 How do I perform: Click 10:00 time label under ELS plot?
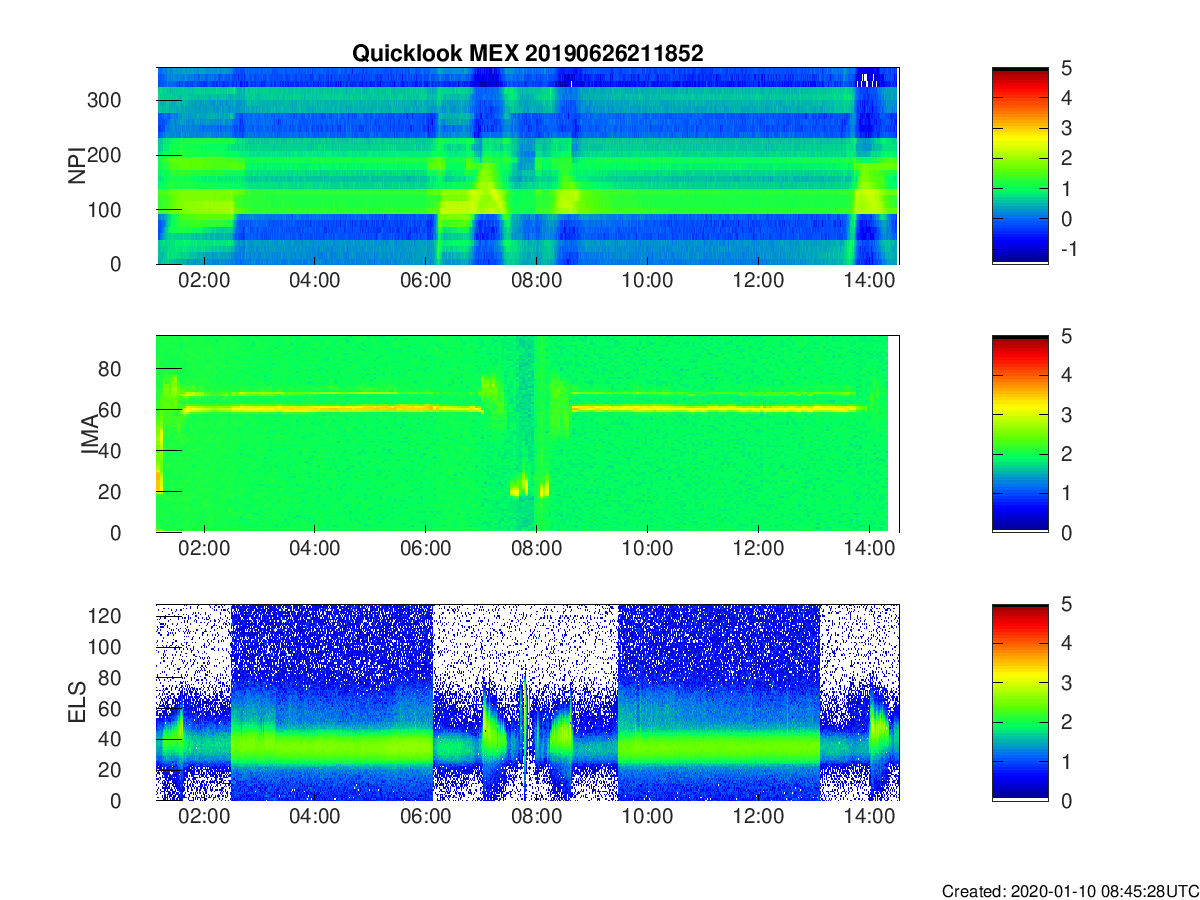(647, 819)
